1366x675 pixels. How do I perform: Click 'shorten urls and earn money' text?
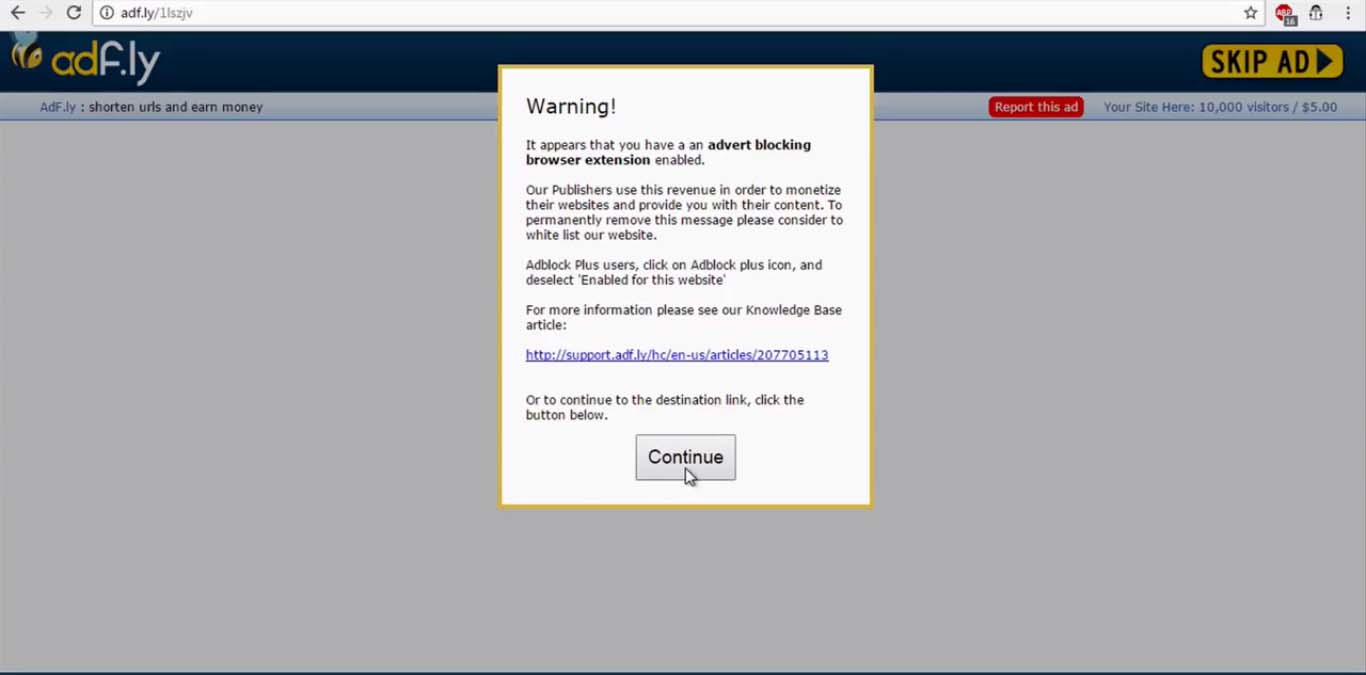click(176, 107)
